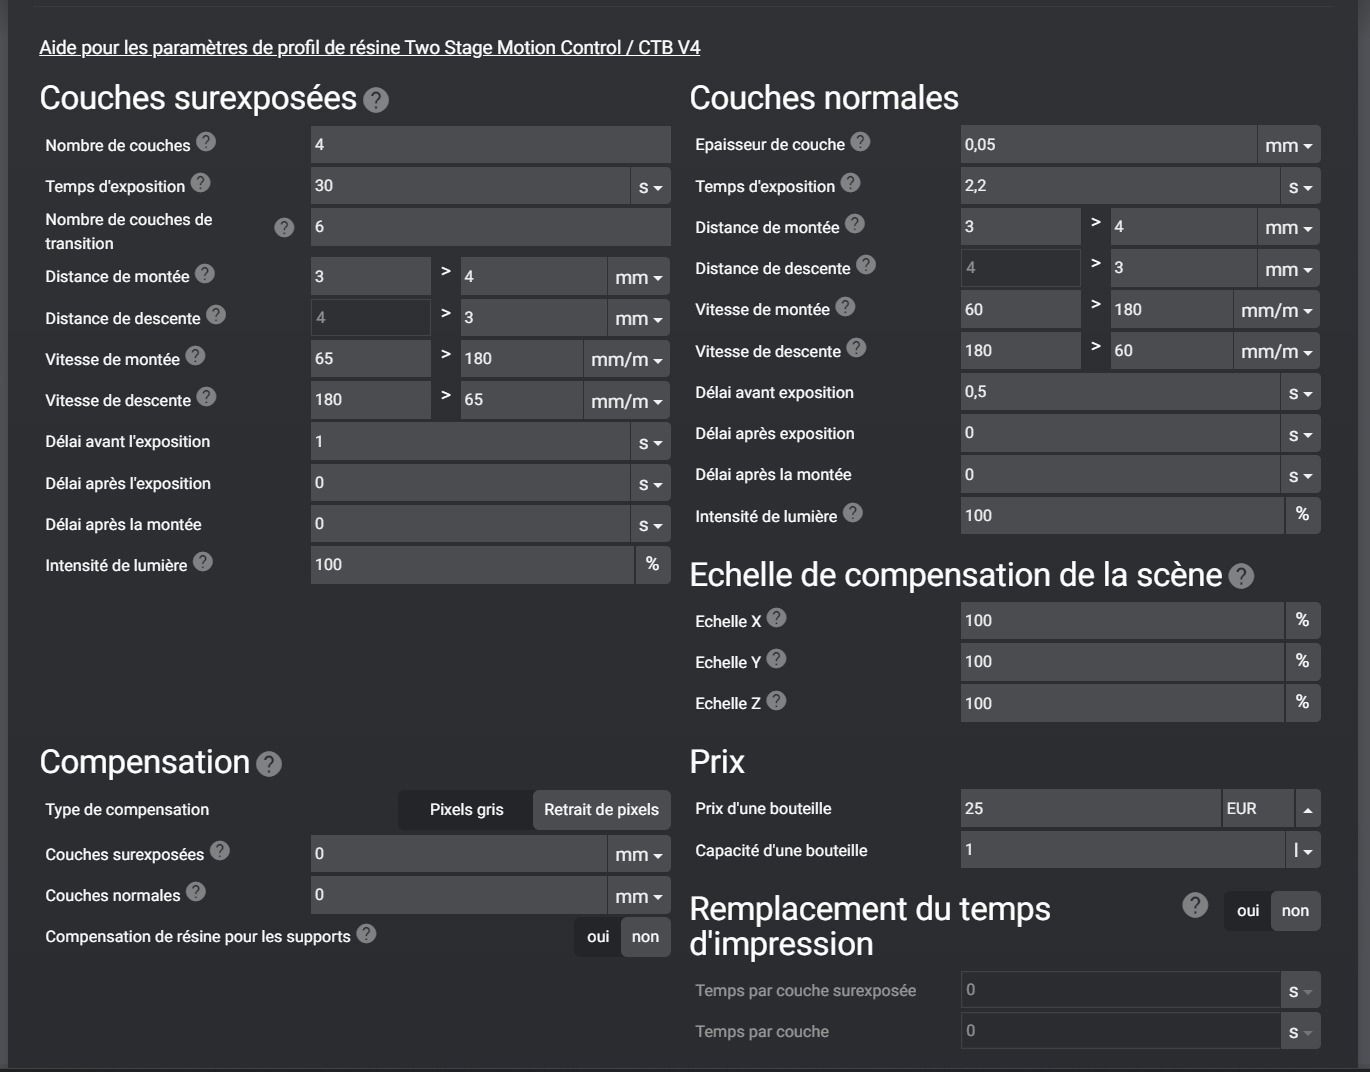Edit normales Temps d'exposition value 2,2
This screenshot has width=1370, height=1072.
(1120, 186)
